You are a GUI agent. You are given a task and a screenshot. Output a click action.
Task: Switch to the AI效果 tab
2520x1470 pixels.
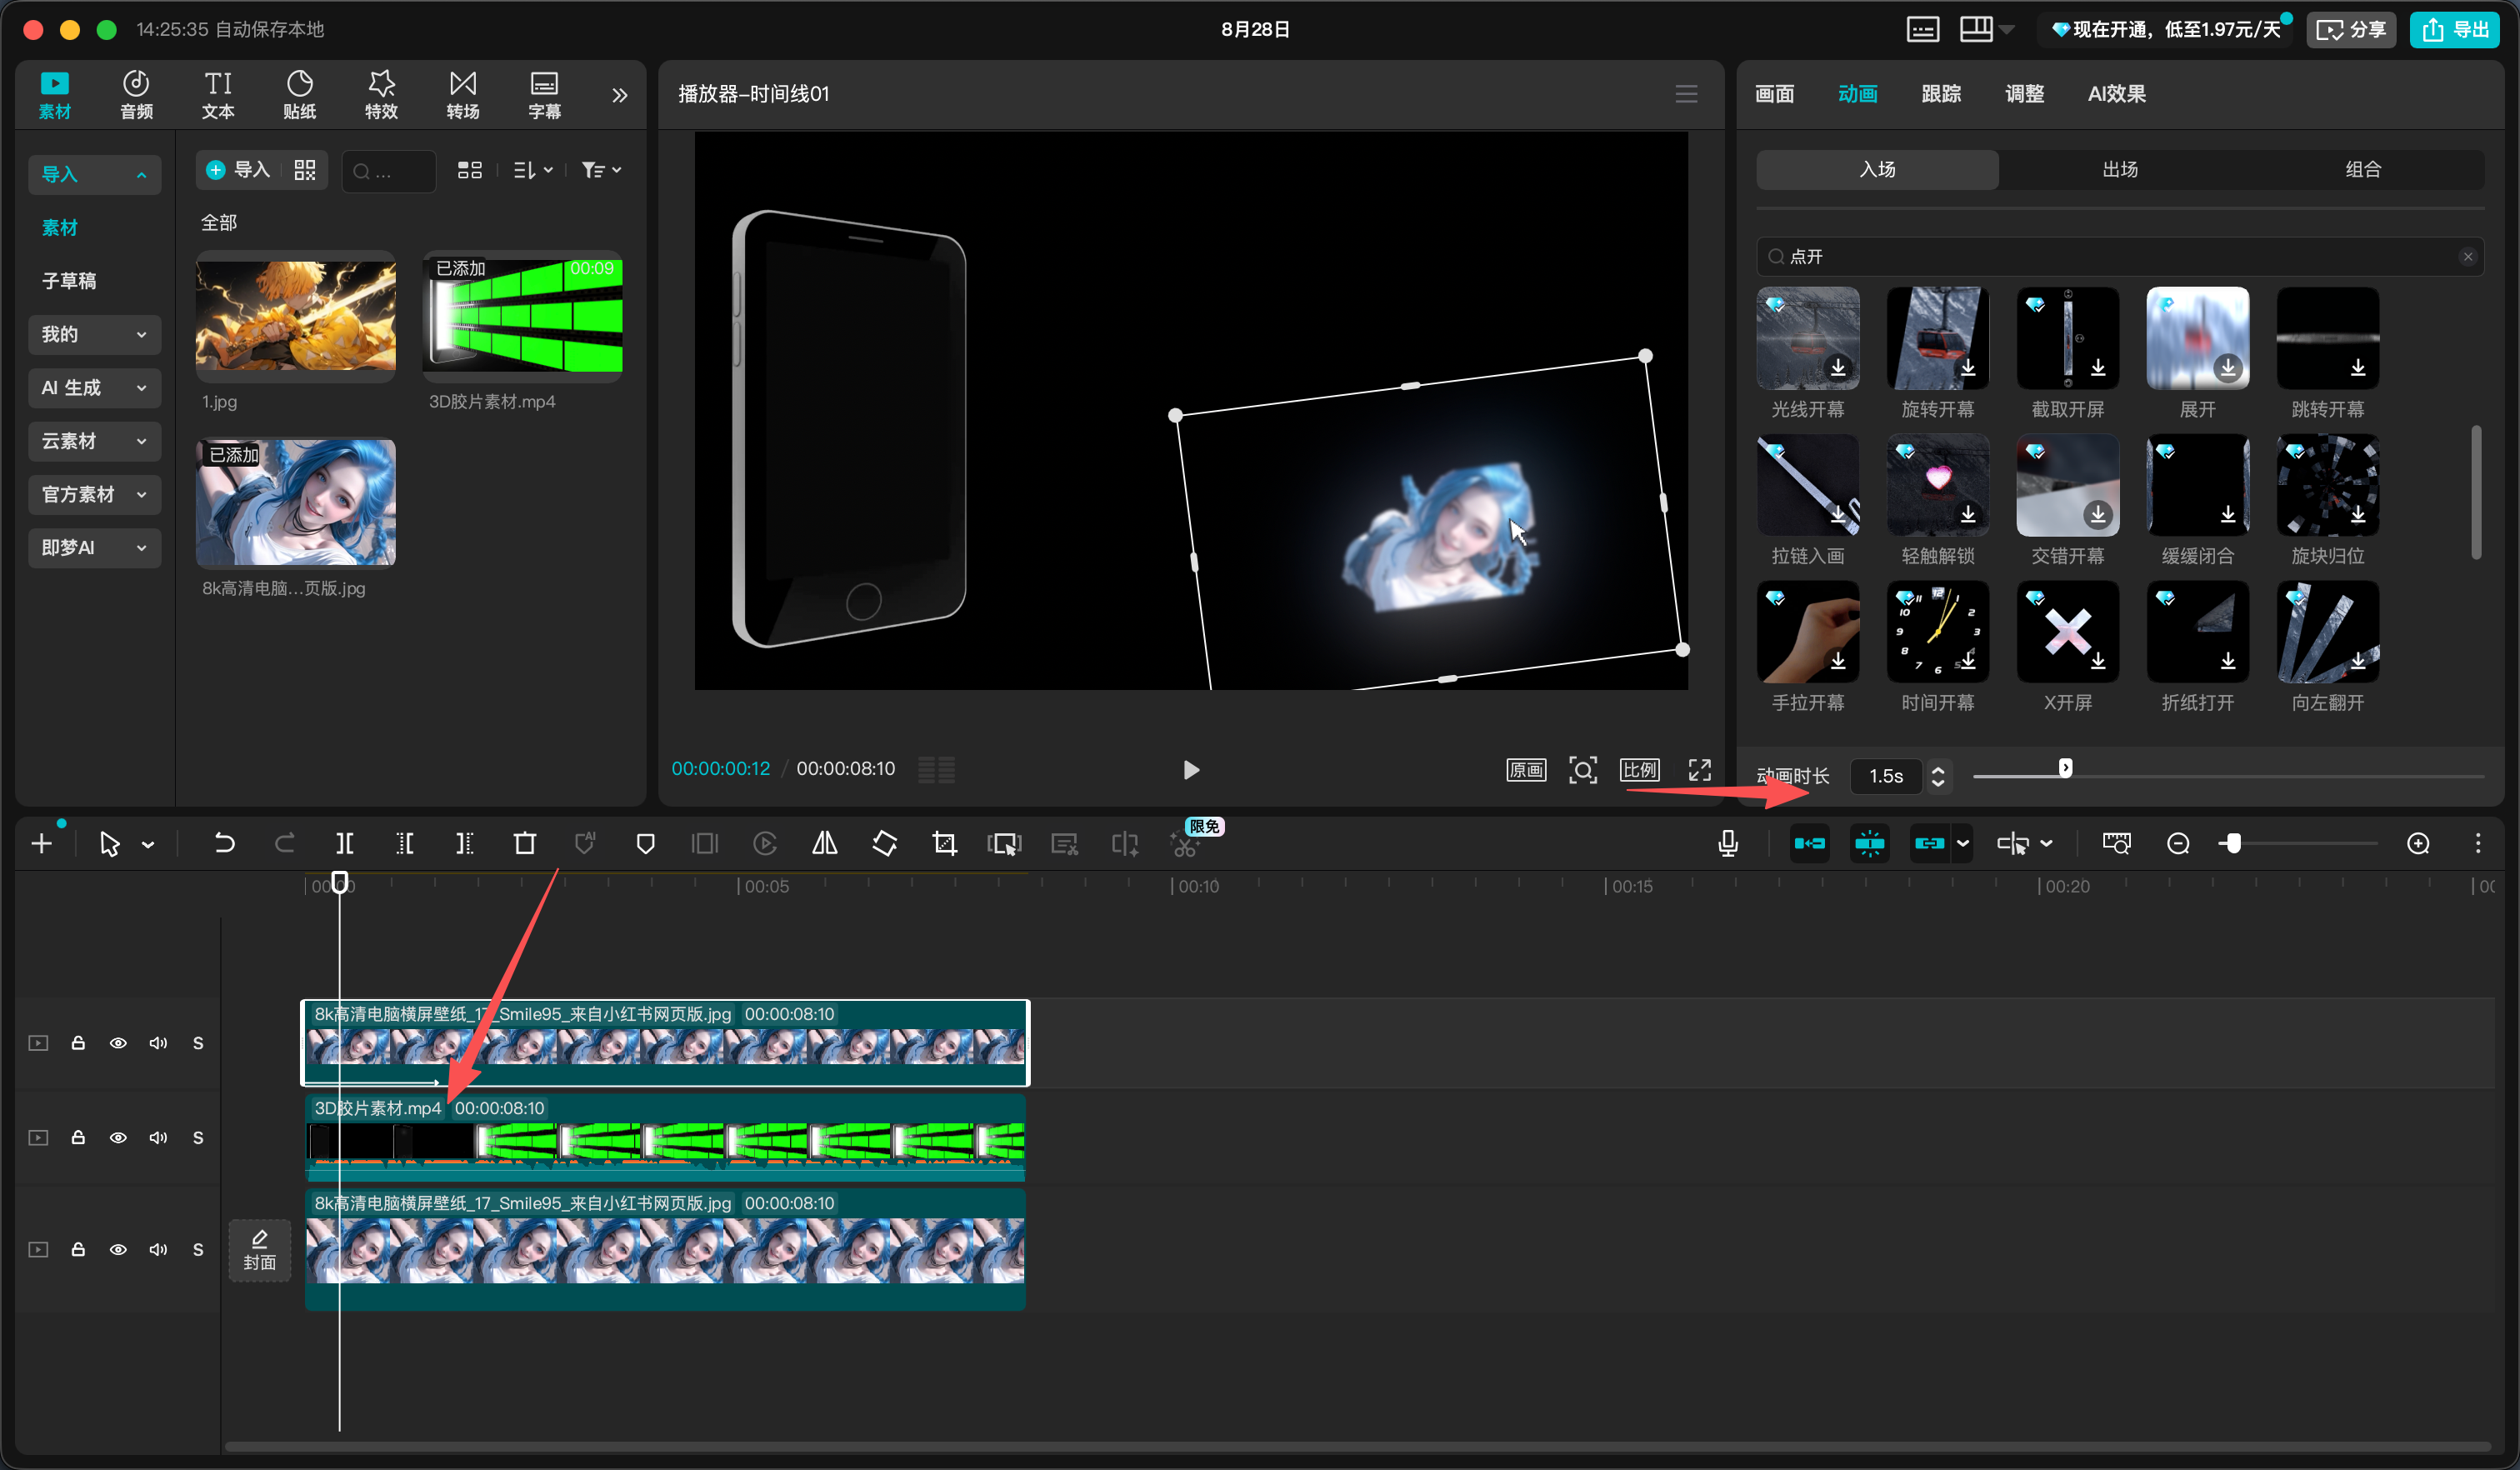[2116, 94]
